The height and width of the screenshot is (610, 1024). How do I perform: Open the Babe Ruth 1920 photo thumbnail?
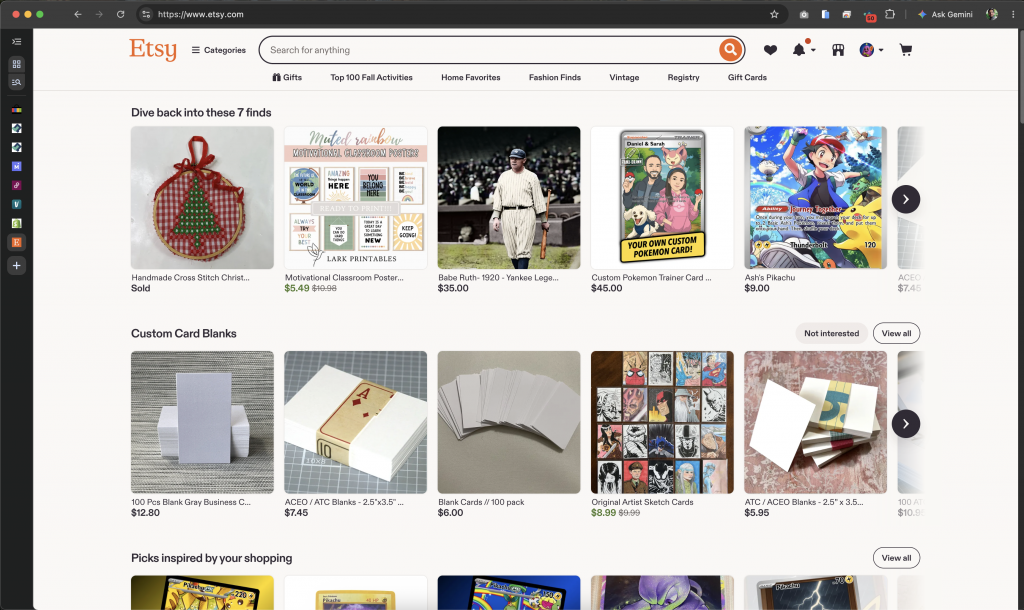tap(509, 198)
